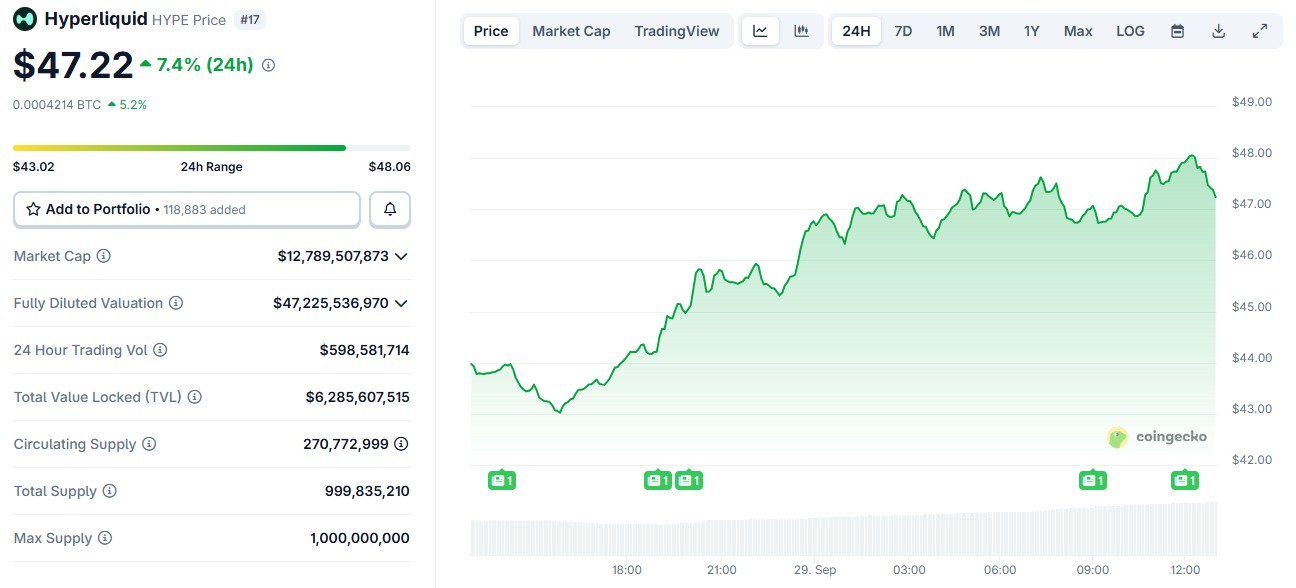1296x588 pixels.
Task: Click info icon beside Total Value Locked
Action: pos(195,397)
